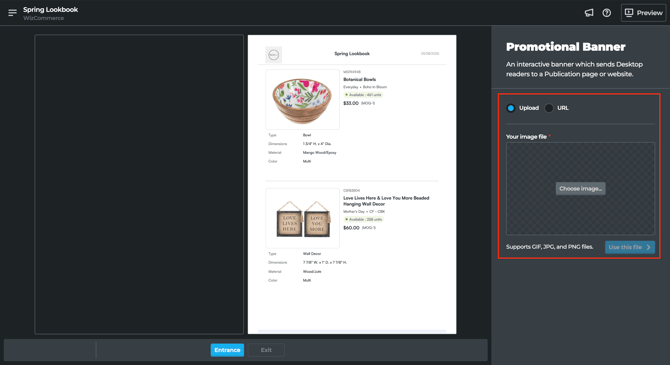This screenshot has height=365, width=670.
Task: Click the Botanical Bowls product title
Action: 359,79
